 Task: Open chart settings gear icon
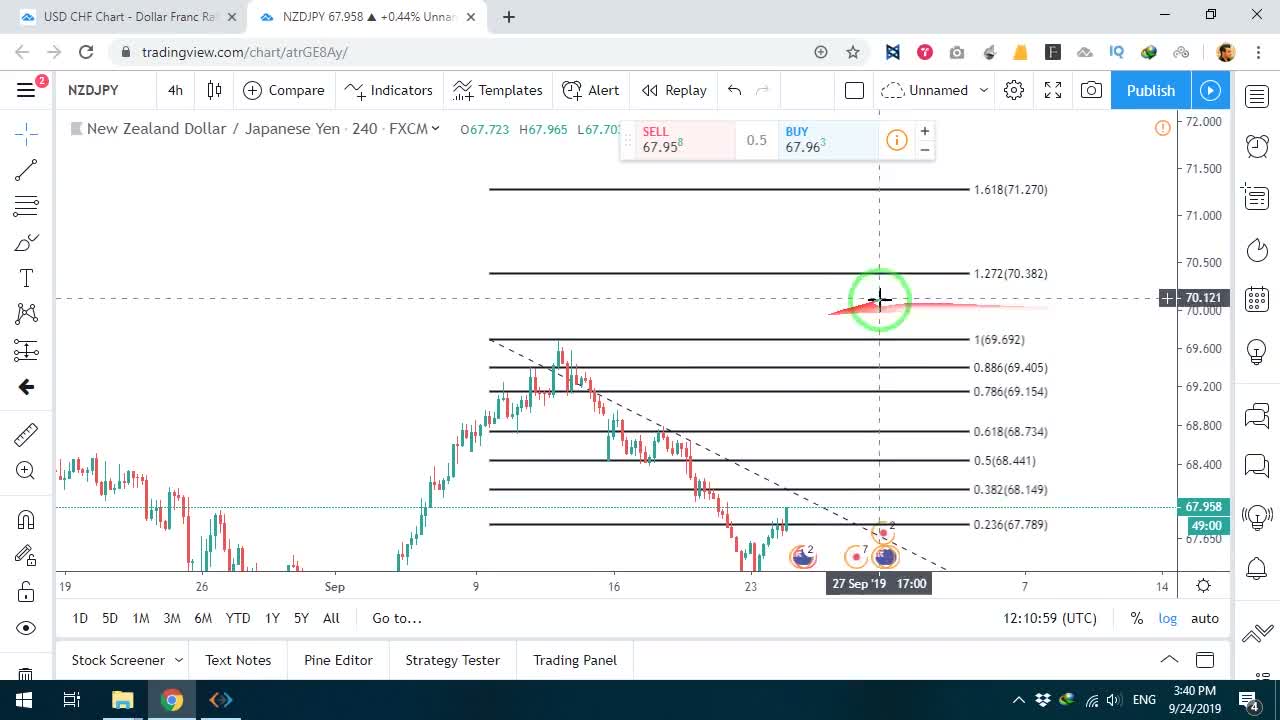[x=1014, y=90]
